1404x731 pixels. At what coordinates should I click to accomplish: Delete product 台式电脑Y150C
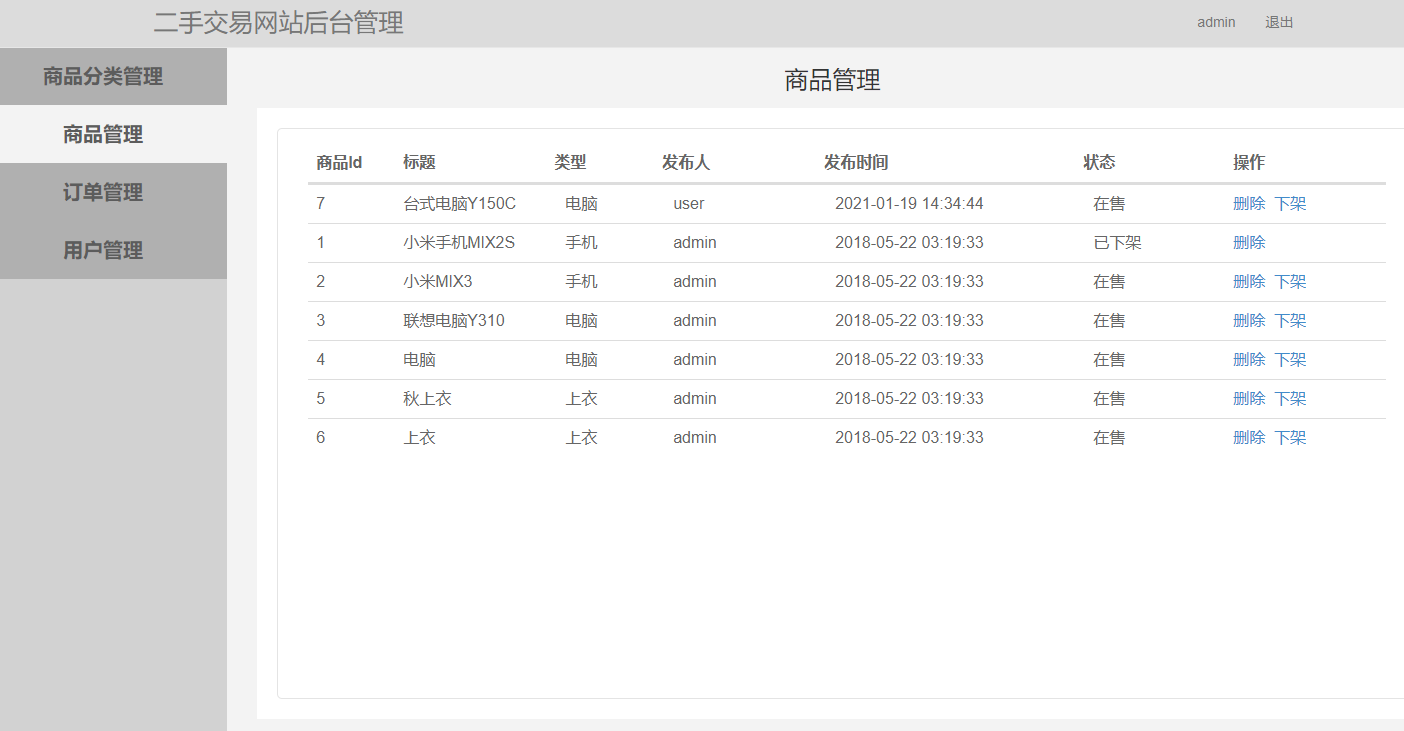point(1250,203)
